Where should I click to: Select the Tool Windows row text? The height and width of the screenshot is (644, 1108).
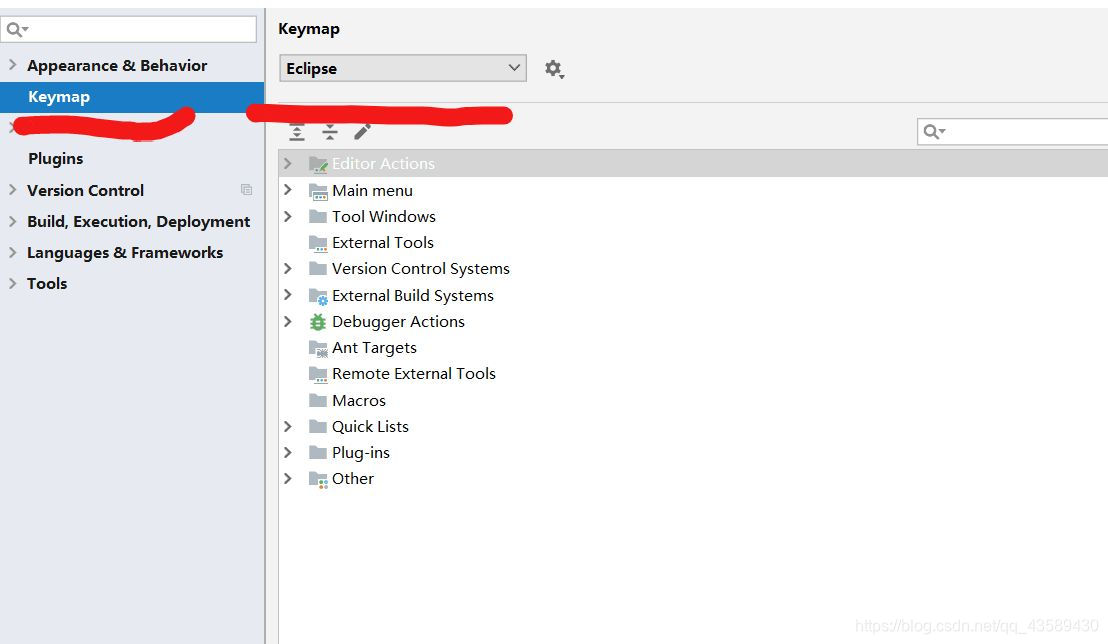point(384,216)
